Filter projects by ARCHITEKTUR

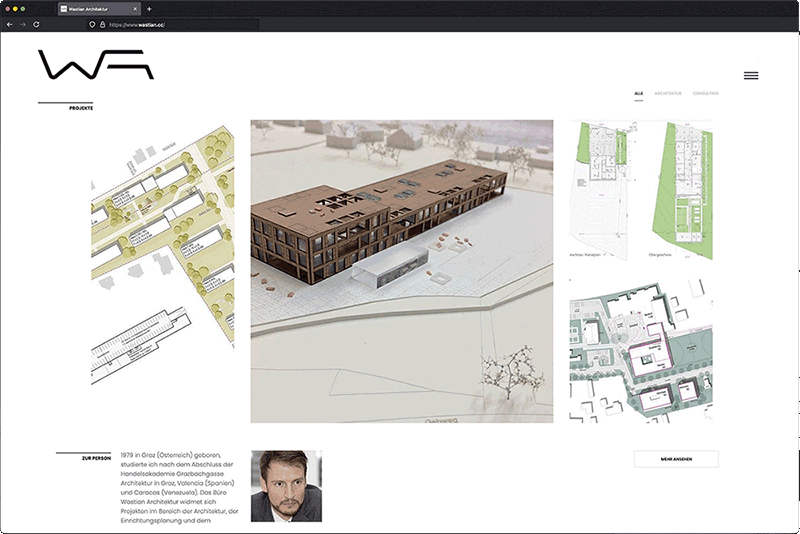(668, 93)
